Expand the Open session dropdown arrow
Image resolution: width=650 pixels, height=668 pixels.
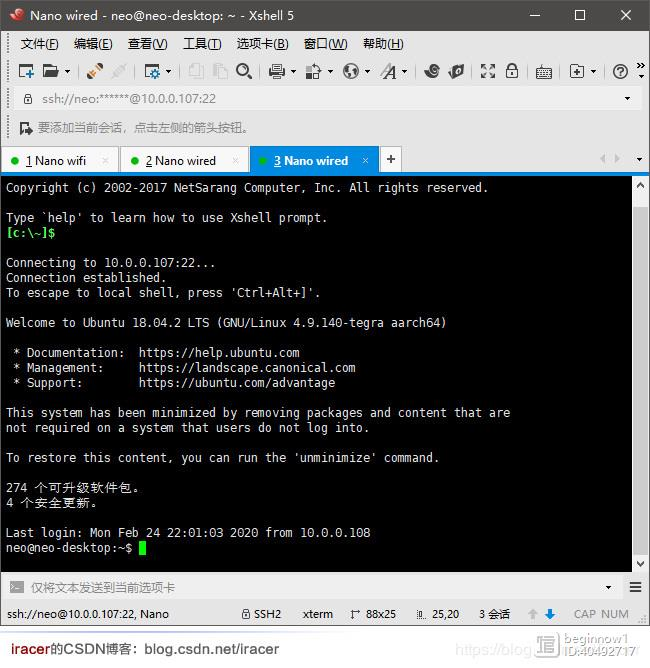tap(67, 72)
